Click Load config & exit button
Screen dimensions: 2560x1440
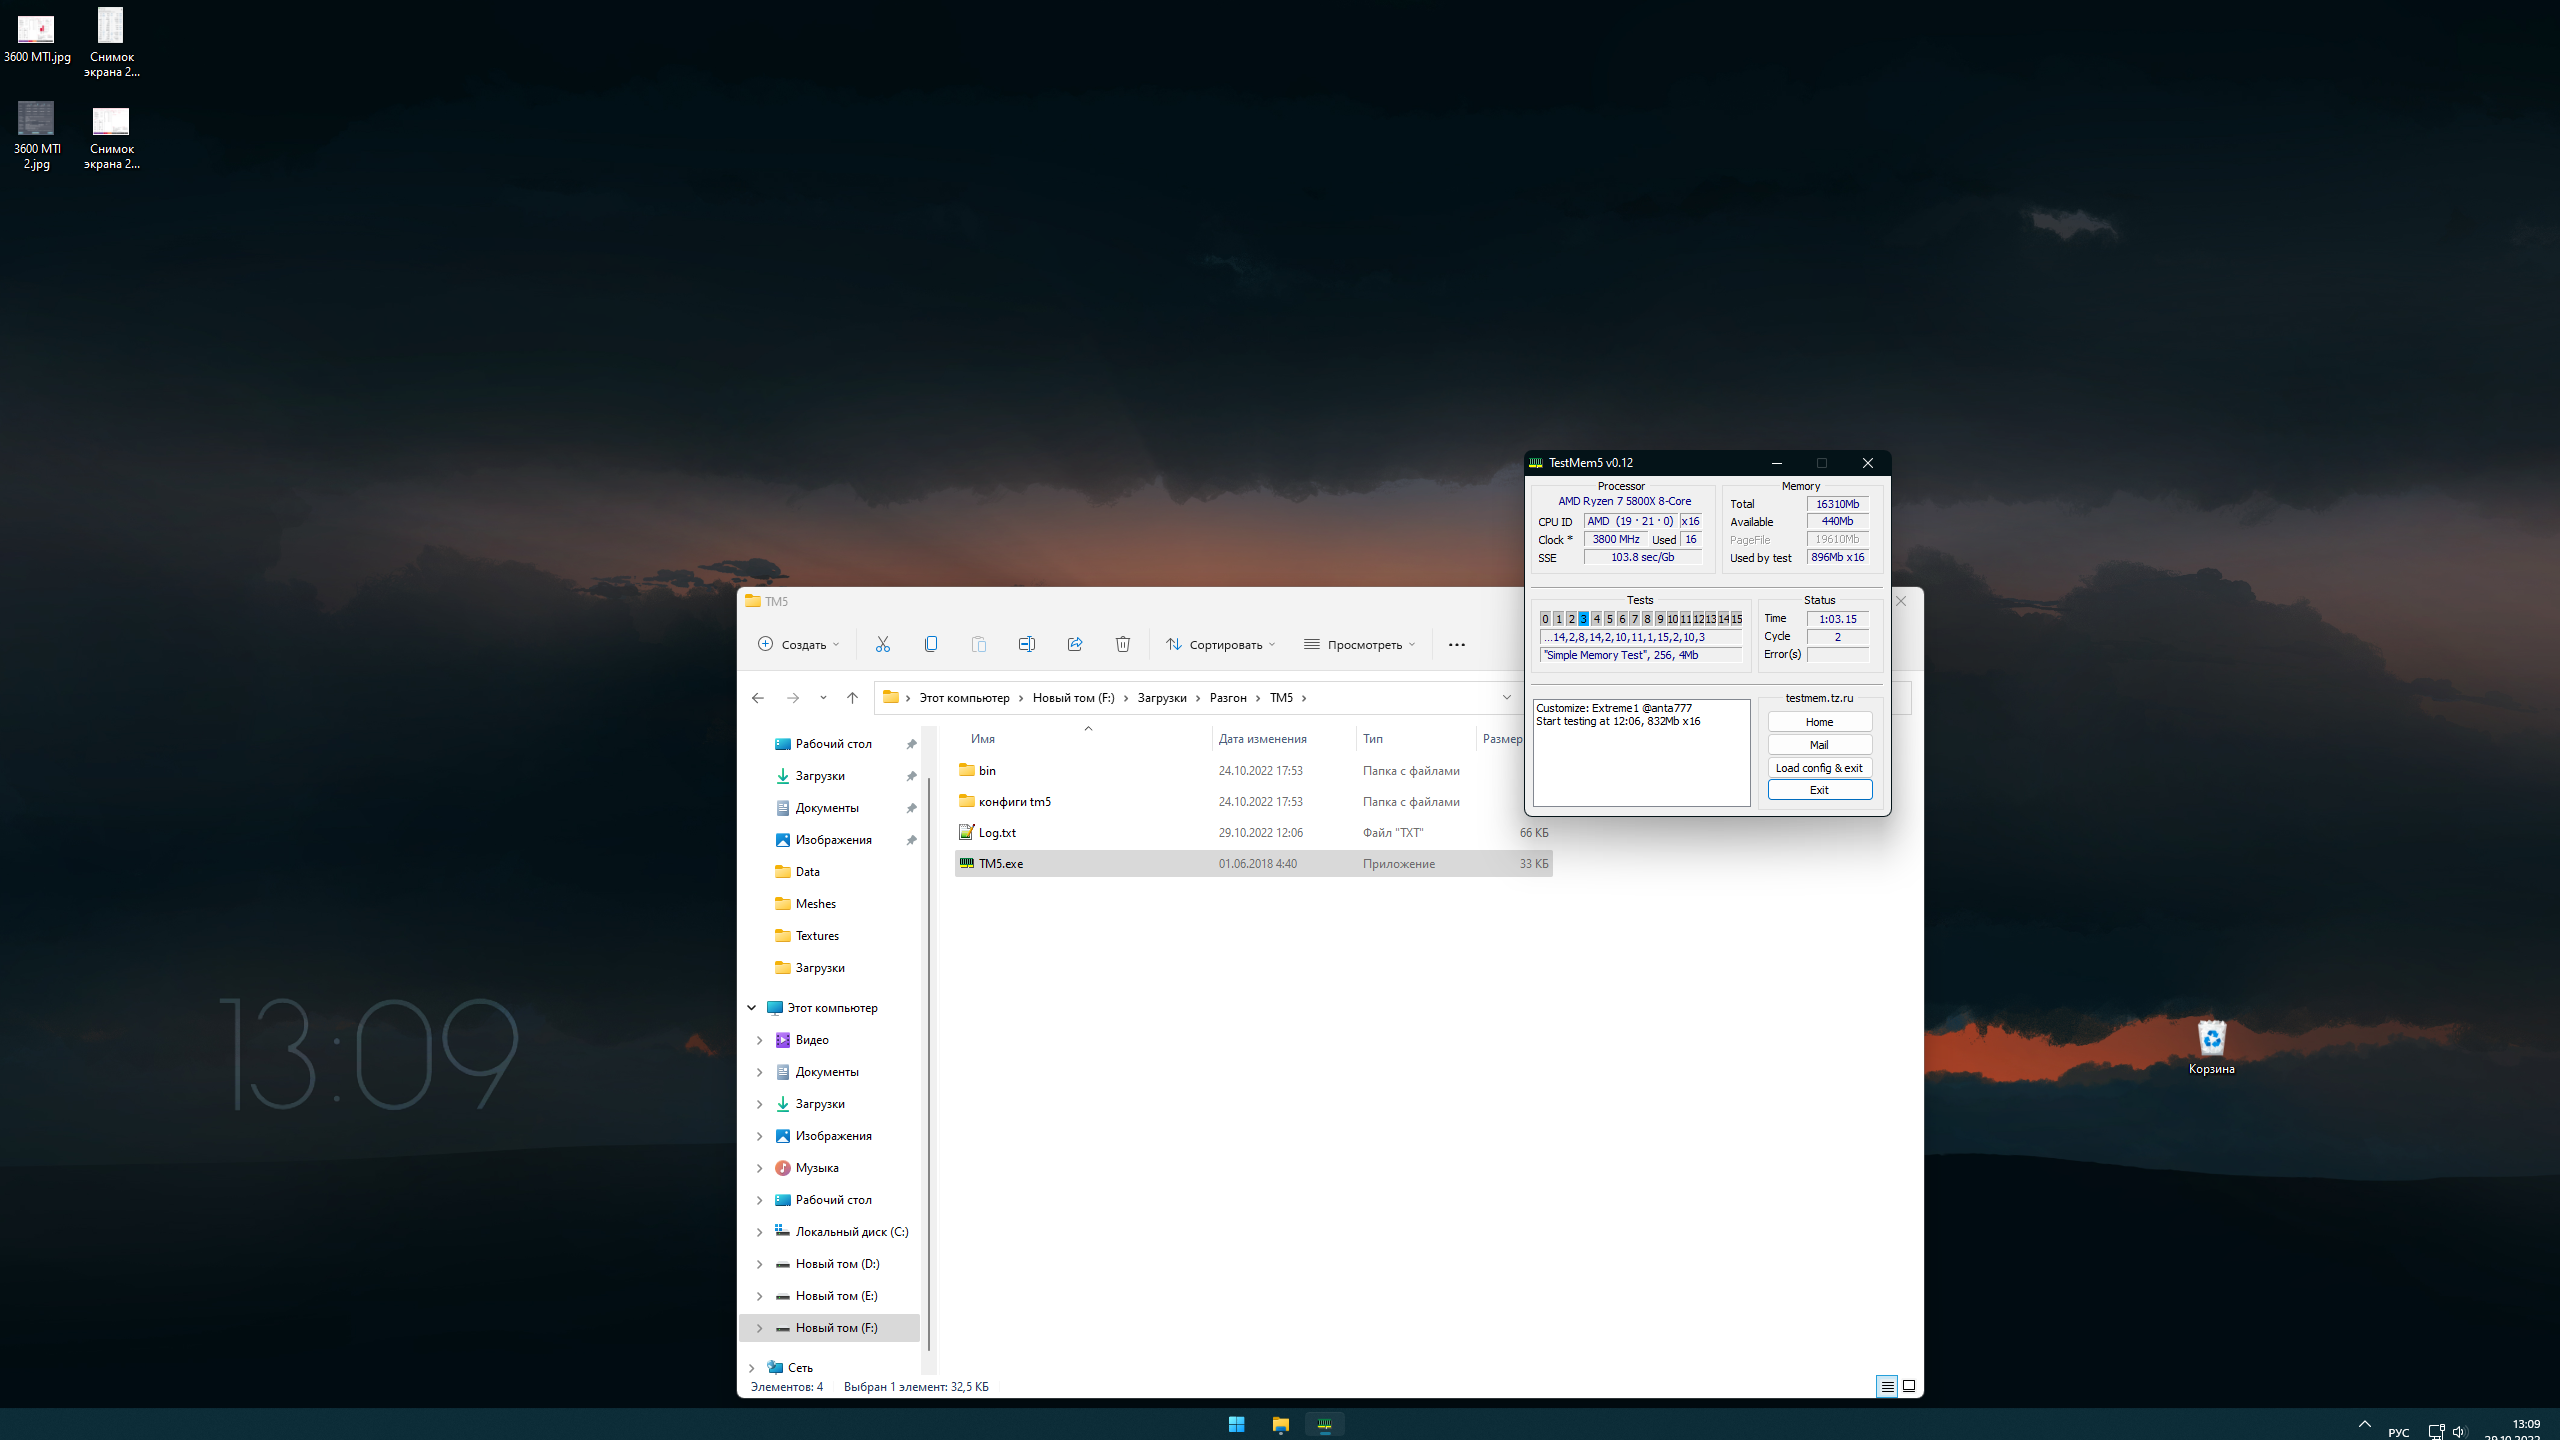point(1819,768)
